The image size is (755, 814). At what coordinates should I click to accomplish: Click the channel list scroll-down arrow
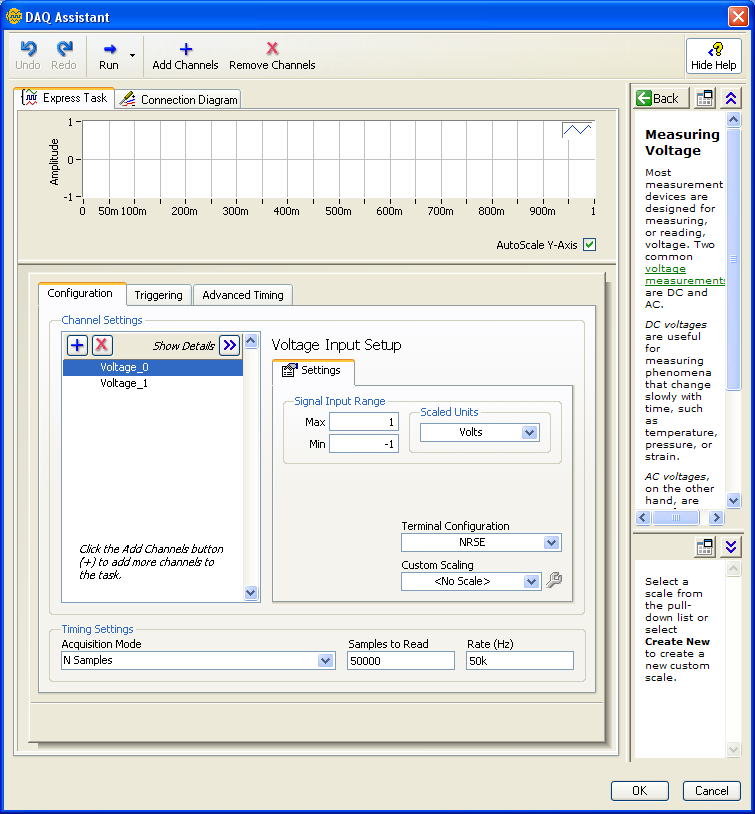point(251,592)
